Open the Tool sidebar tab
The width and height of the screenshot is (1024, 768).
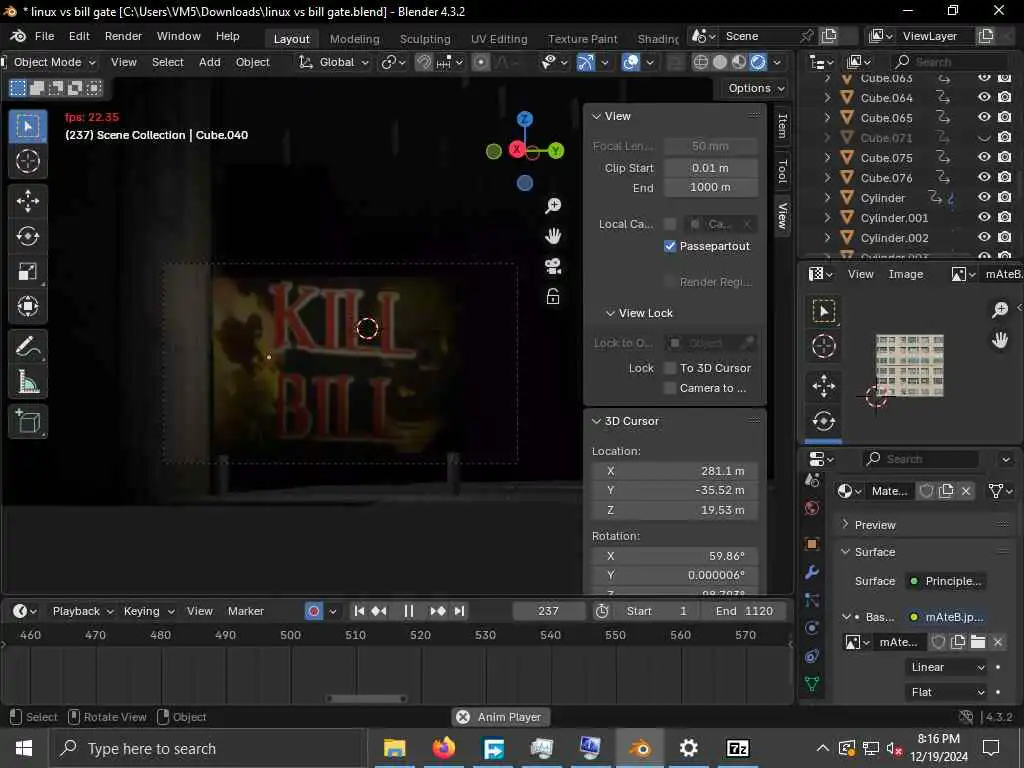[x=782, y=171]
